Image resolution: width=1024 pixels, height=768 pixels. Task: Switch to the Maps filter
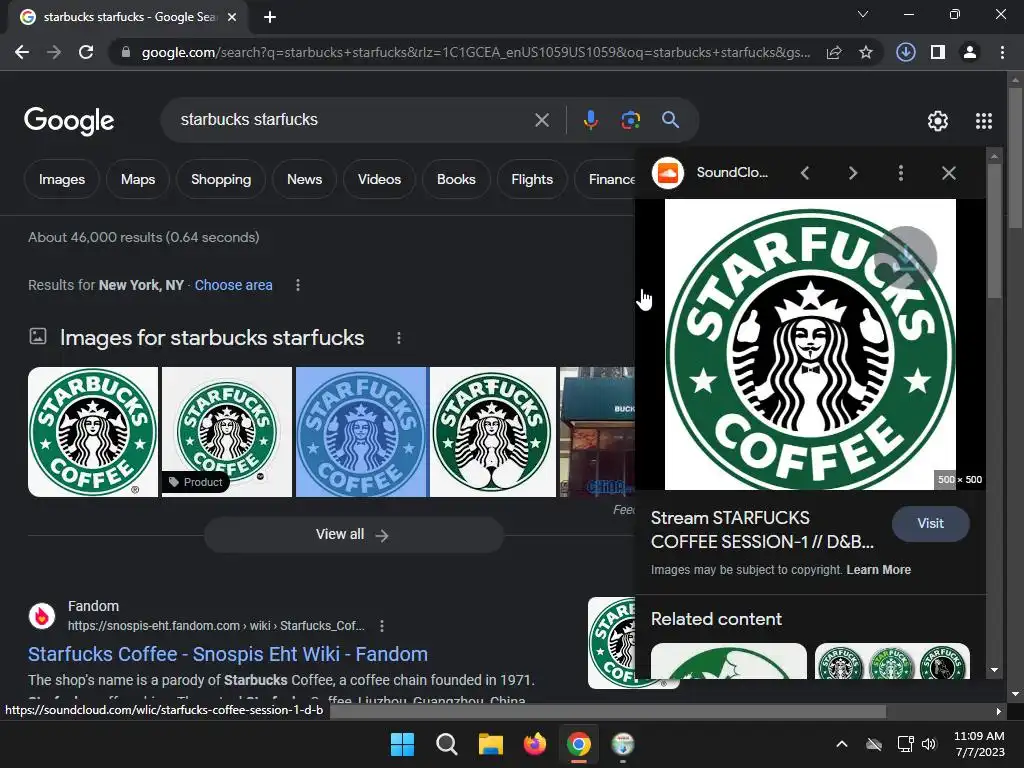click(138, 179)
